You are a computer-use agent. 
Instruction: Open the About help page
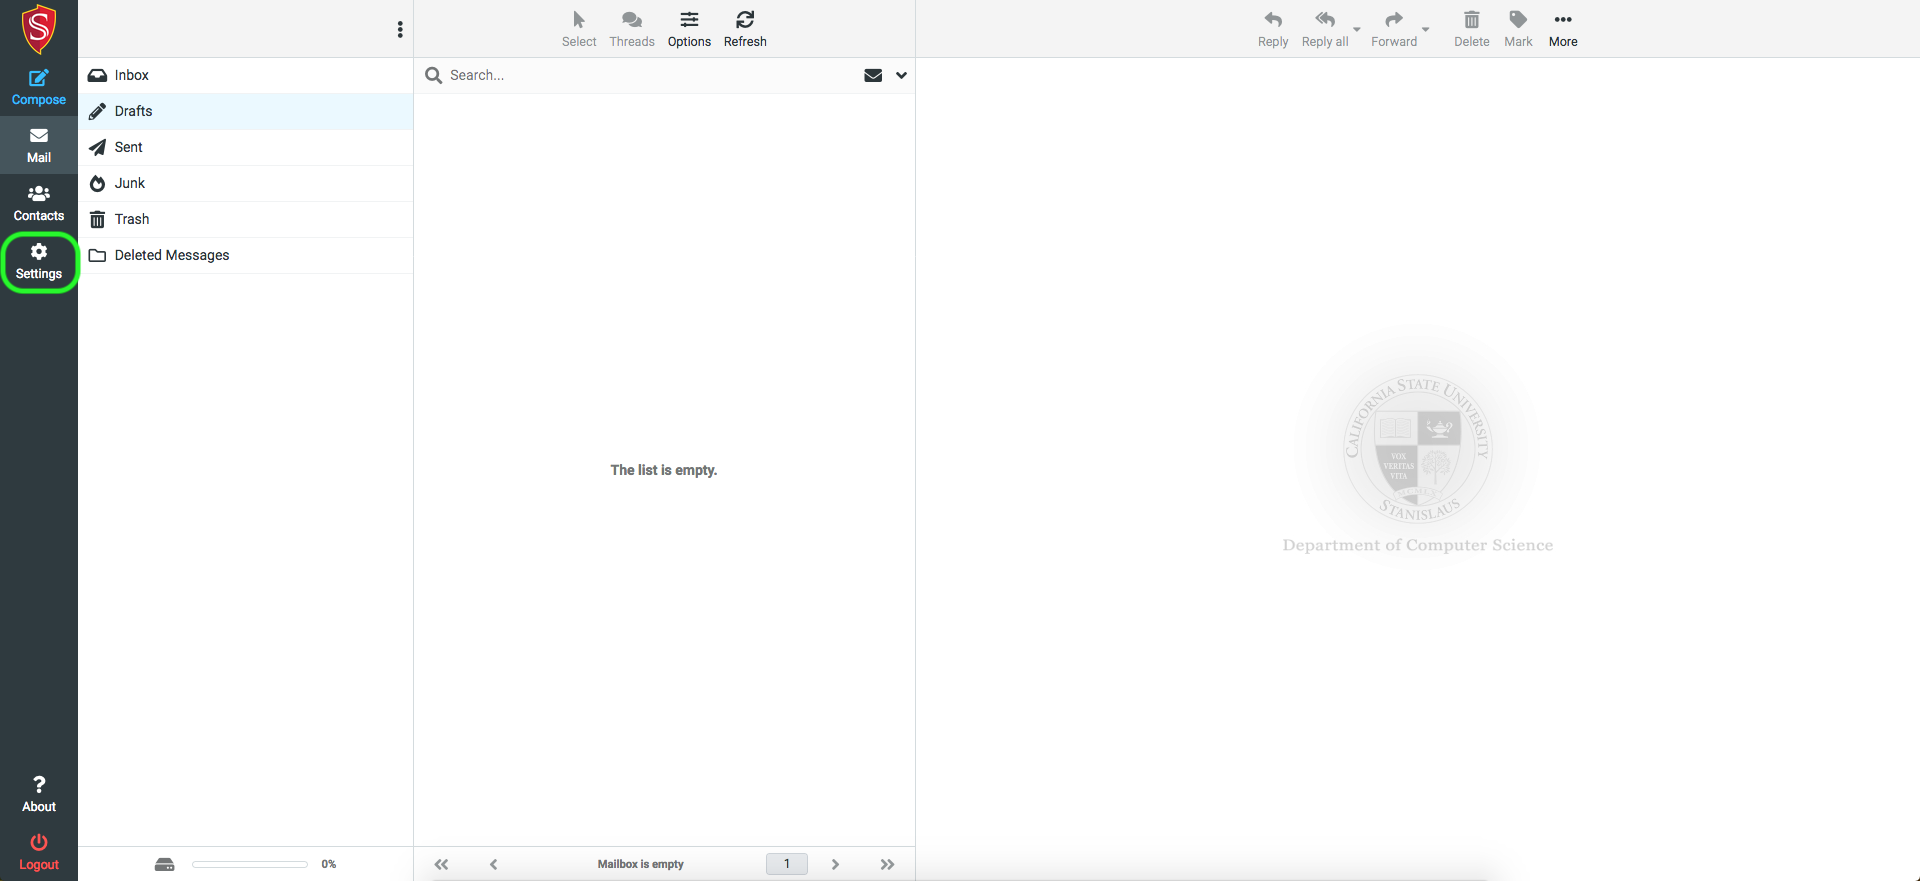(39, 794)
